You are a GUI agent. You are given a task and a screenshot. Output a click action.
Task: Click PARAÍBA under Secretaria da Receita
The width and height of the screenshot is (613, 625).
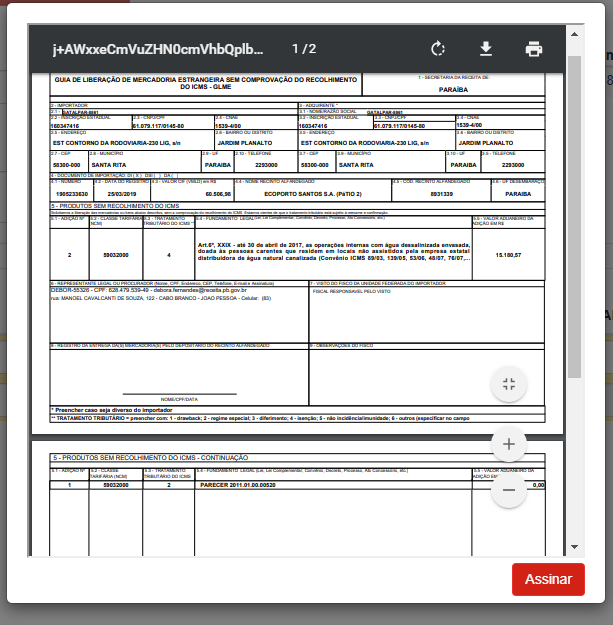(x=453, y=90)
